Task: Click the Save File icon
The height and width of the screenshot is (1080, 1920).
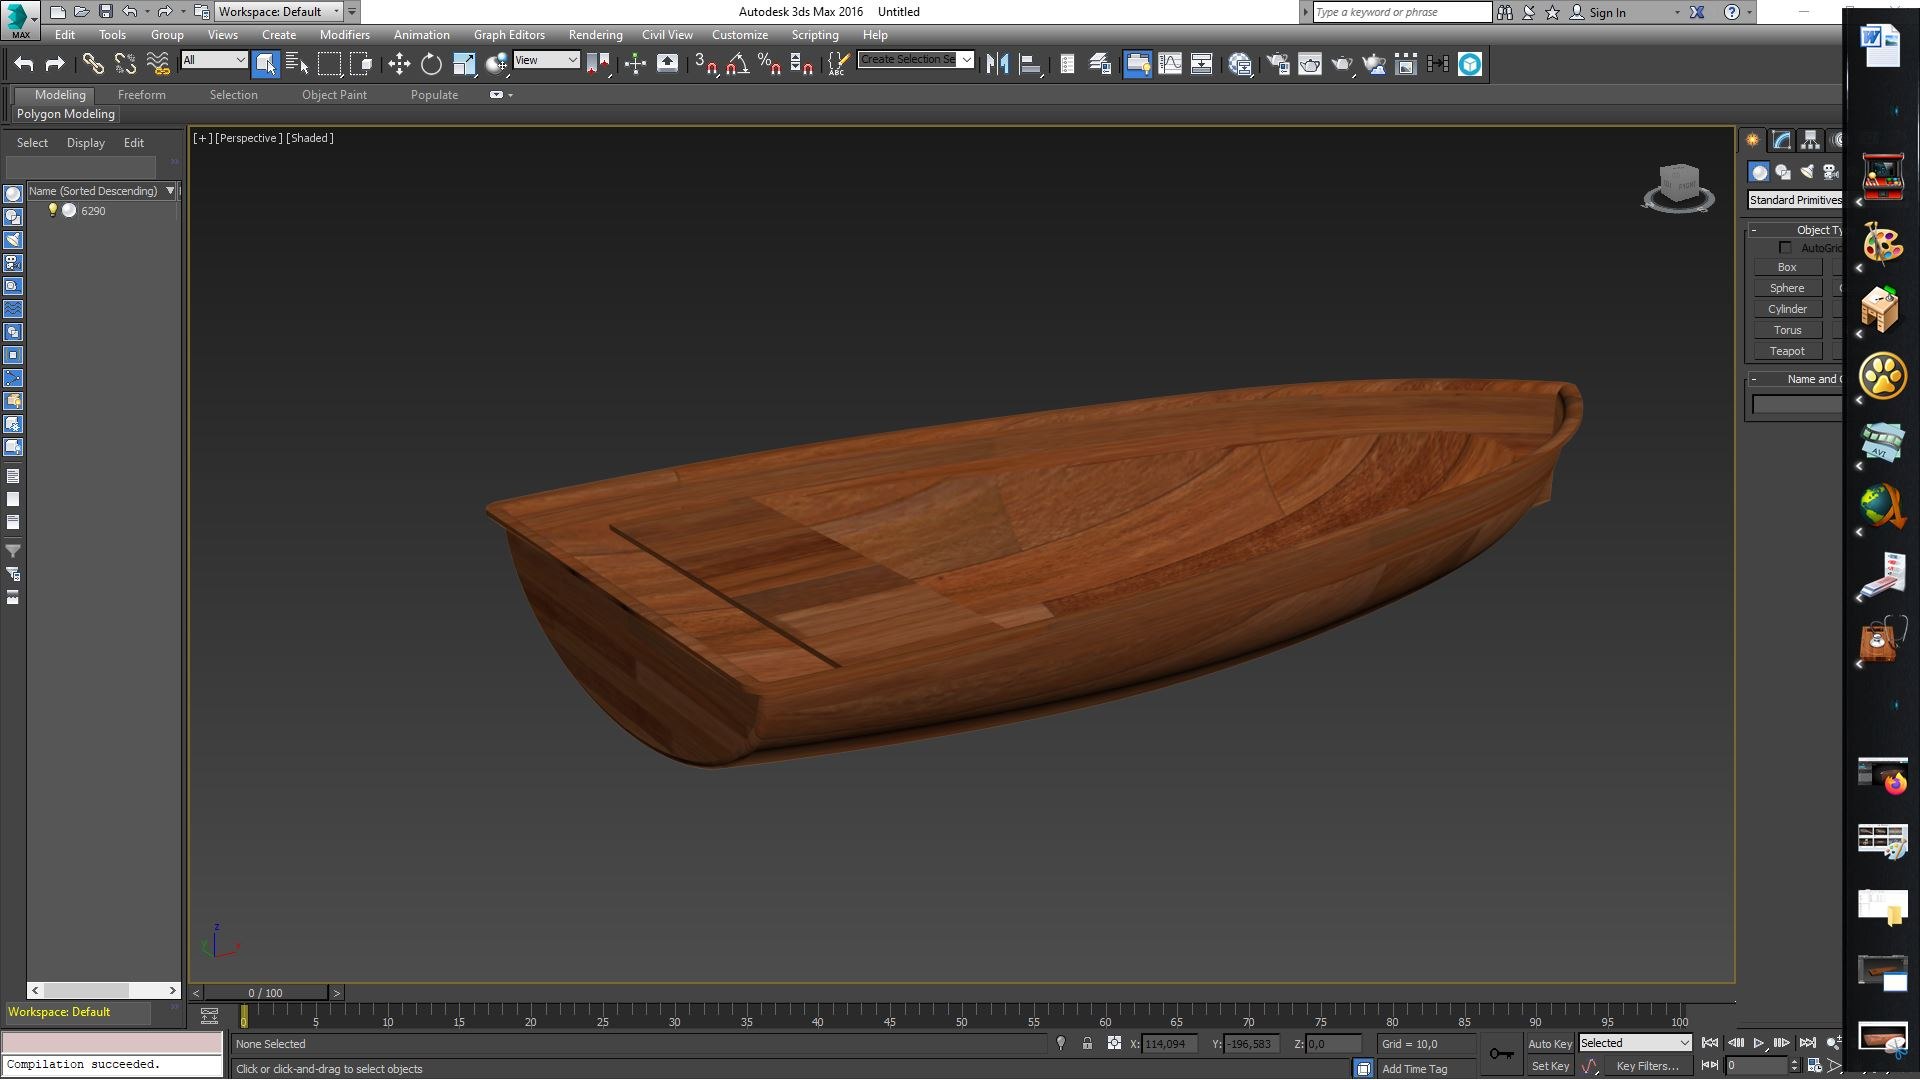Action: tap(105, 12)
